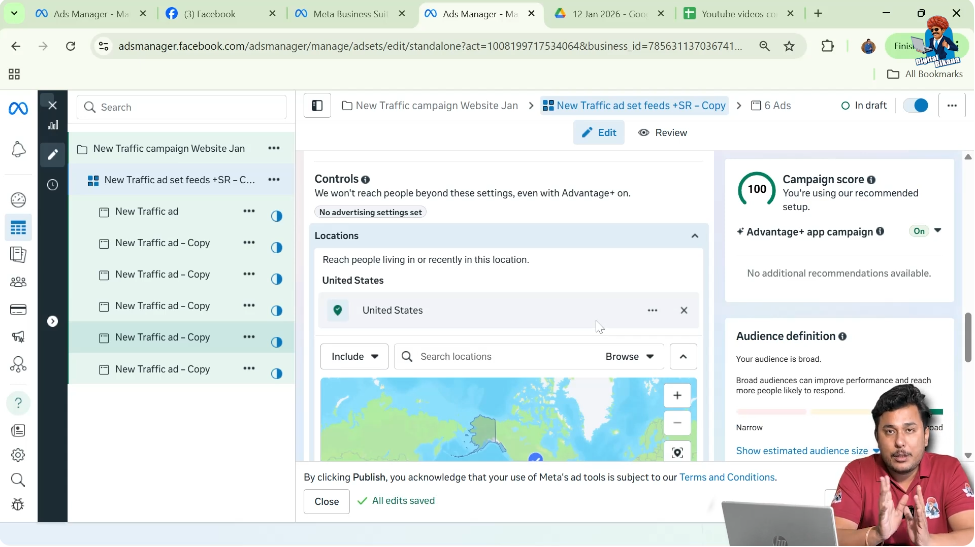The width and height of the screenshot is (975, 547).
Task: Open the help question mark icon
Action: (x=18, y=403)
